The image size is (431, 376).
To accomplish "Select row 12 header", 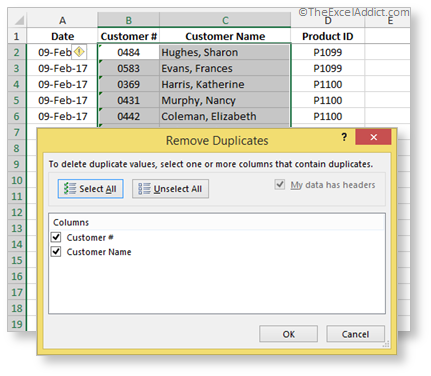I will [17, 212].
